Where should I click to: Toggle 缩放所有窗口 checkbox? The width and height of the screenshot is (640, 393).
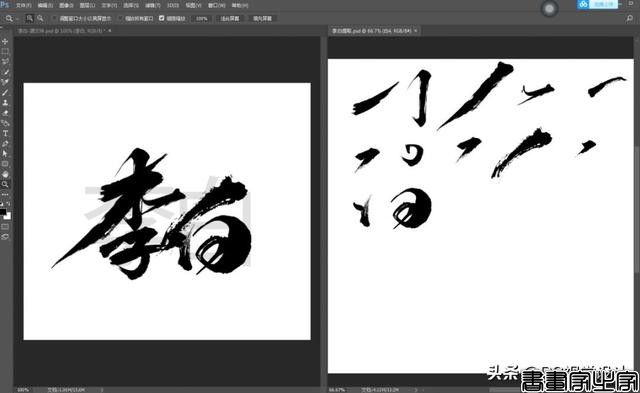click(120, 18)
